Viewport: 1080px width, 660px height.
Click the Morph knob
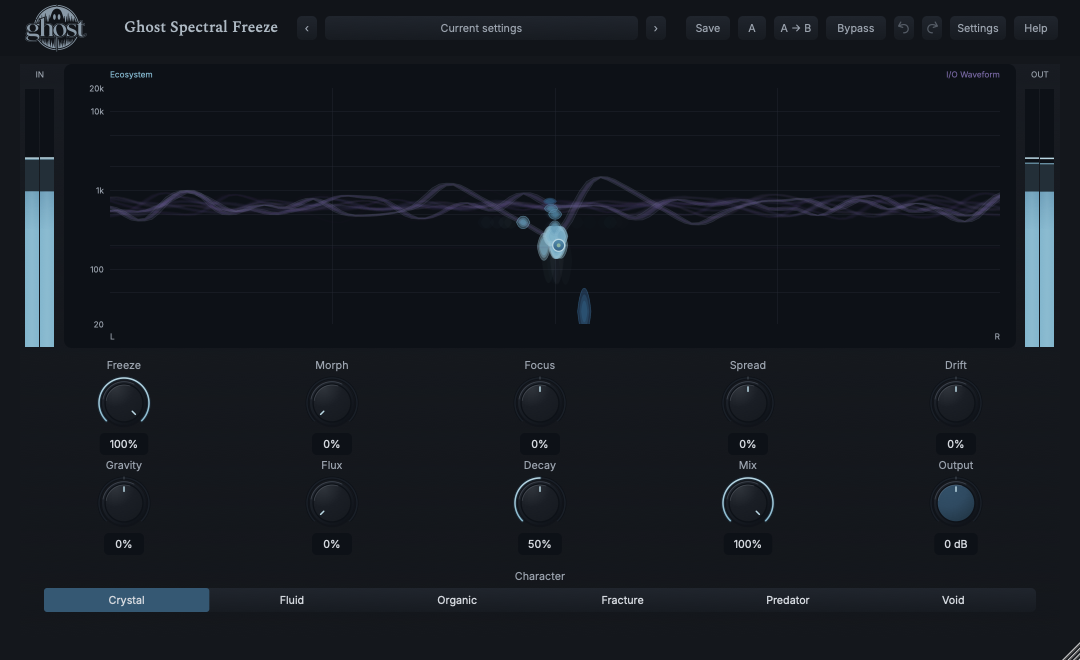(331, 402)
